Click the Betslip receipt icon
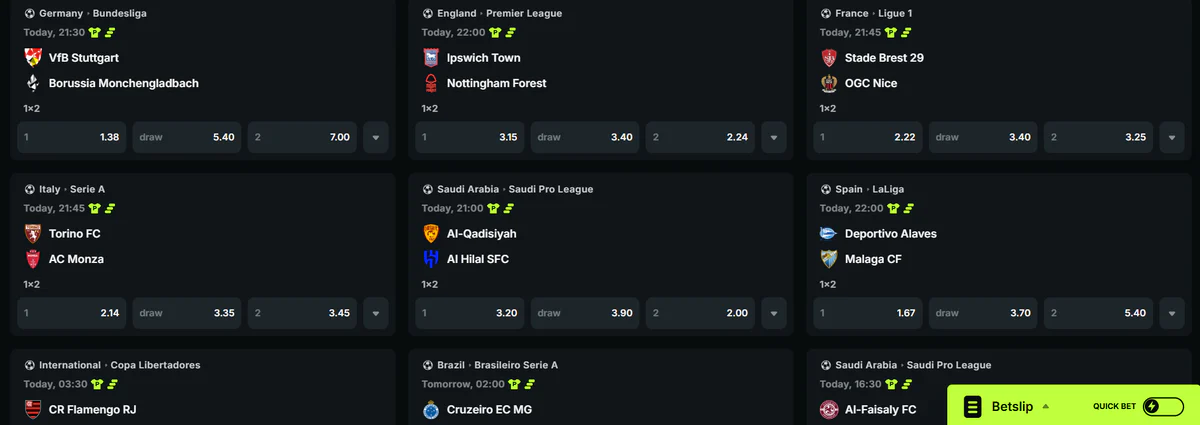Screen dimensions: 1200x425 (972, 406)
